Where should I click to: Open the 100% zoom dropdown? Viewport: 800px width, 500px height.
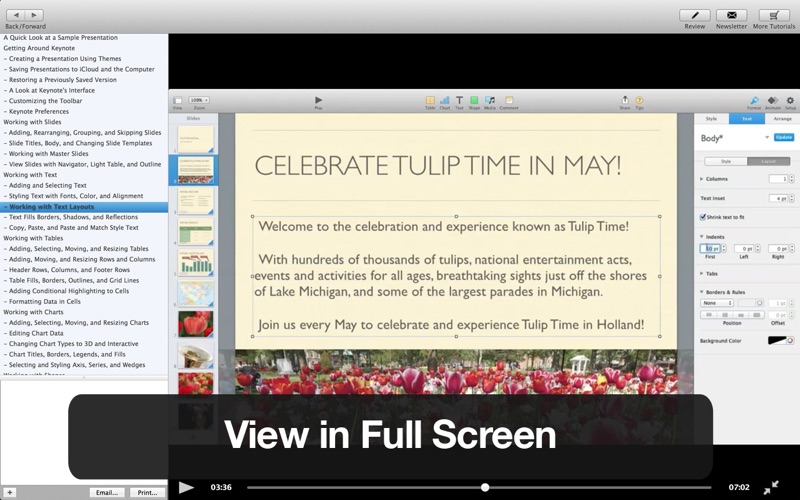198,100
